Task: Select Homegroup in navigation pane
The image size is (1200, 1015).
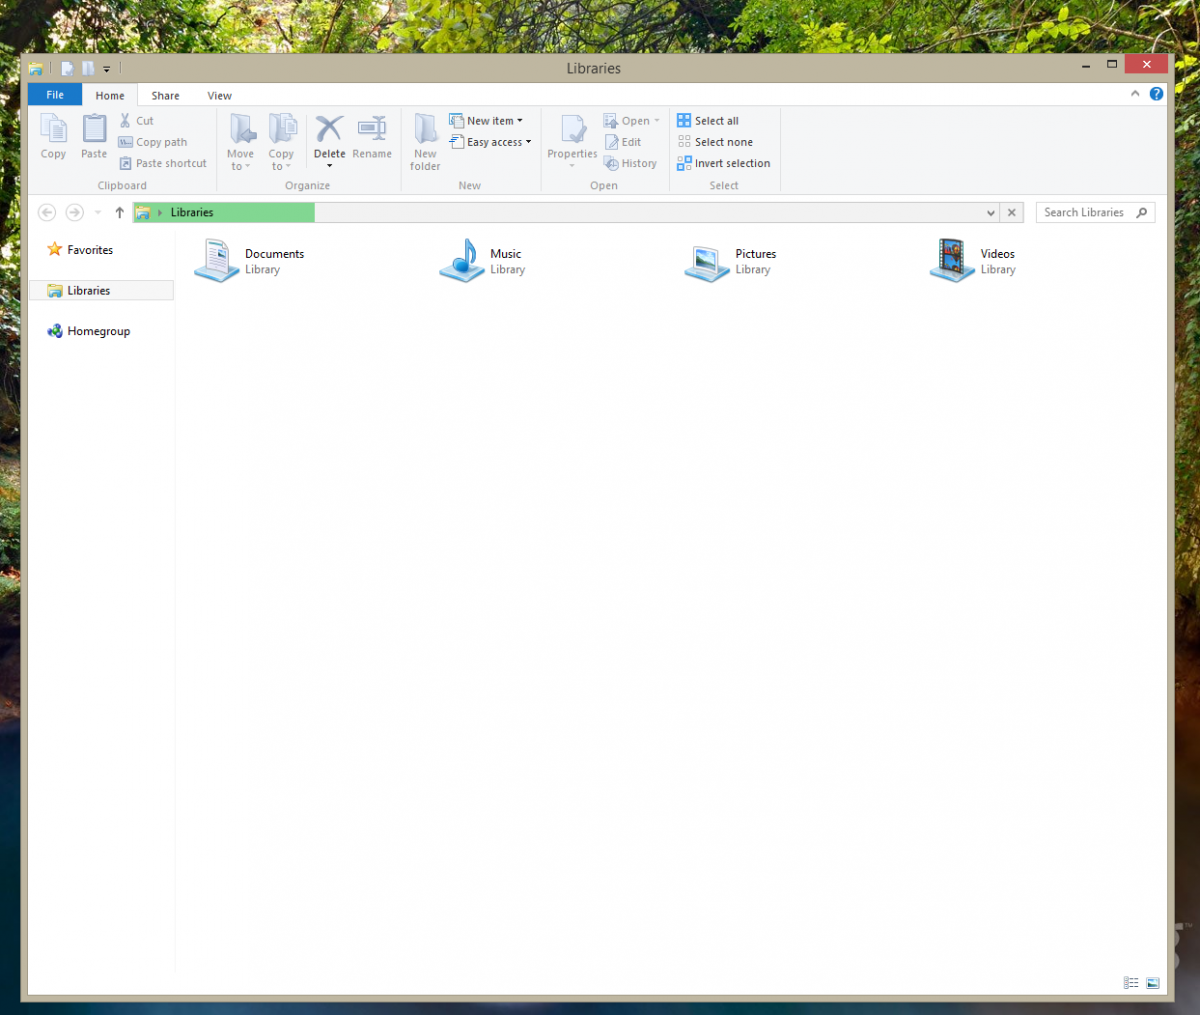Action: (x=89, y=331)
